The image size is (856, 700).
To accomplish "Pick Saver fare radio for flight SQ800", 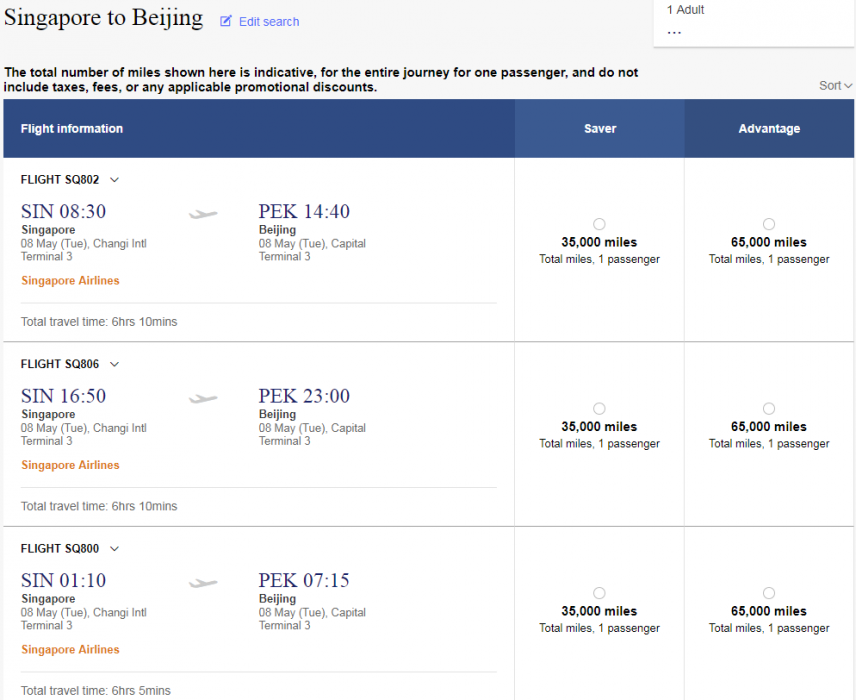I will point(599,593).
